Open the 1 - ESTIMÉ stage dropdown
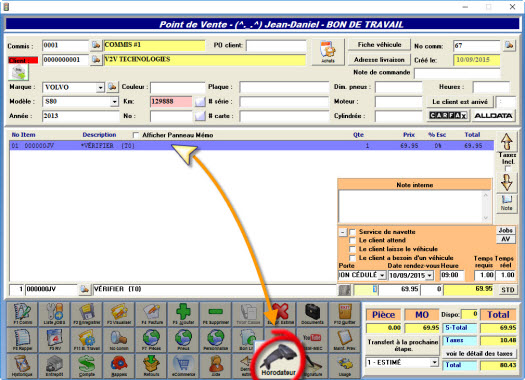 (434, 363)
